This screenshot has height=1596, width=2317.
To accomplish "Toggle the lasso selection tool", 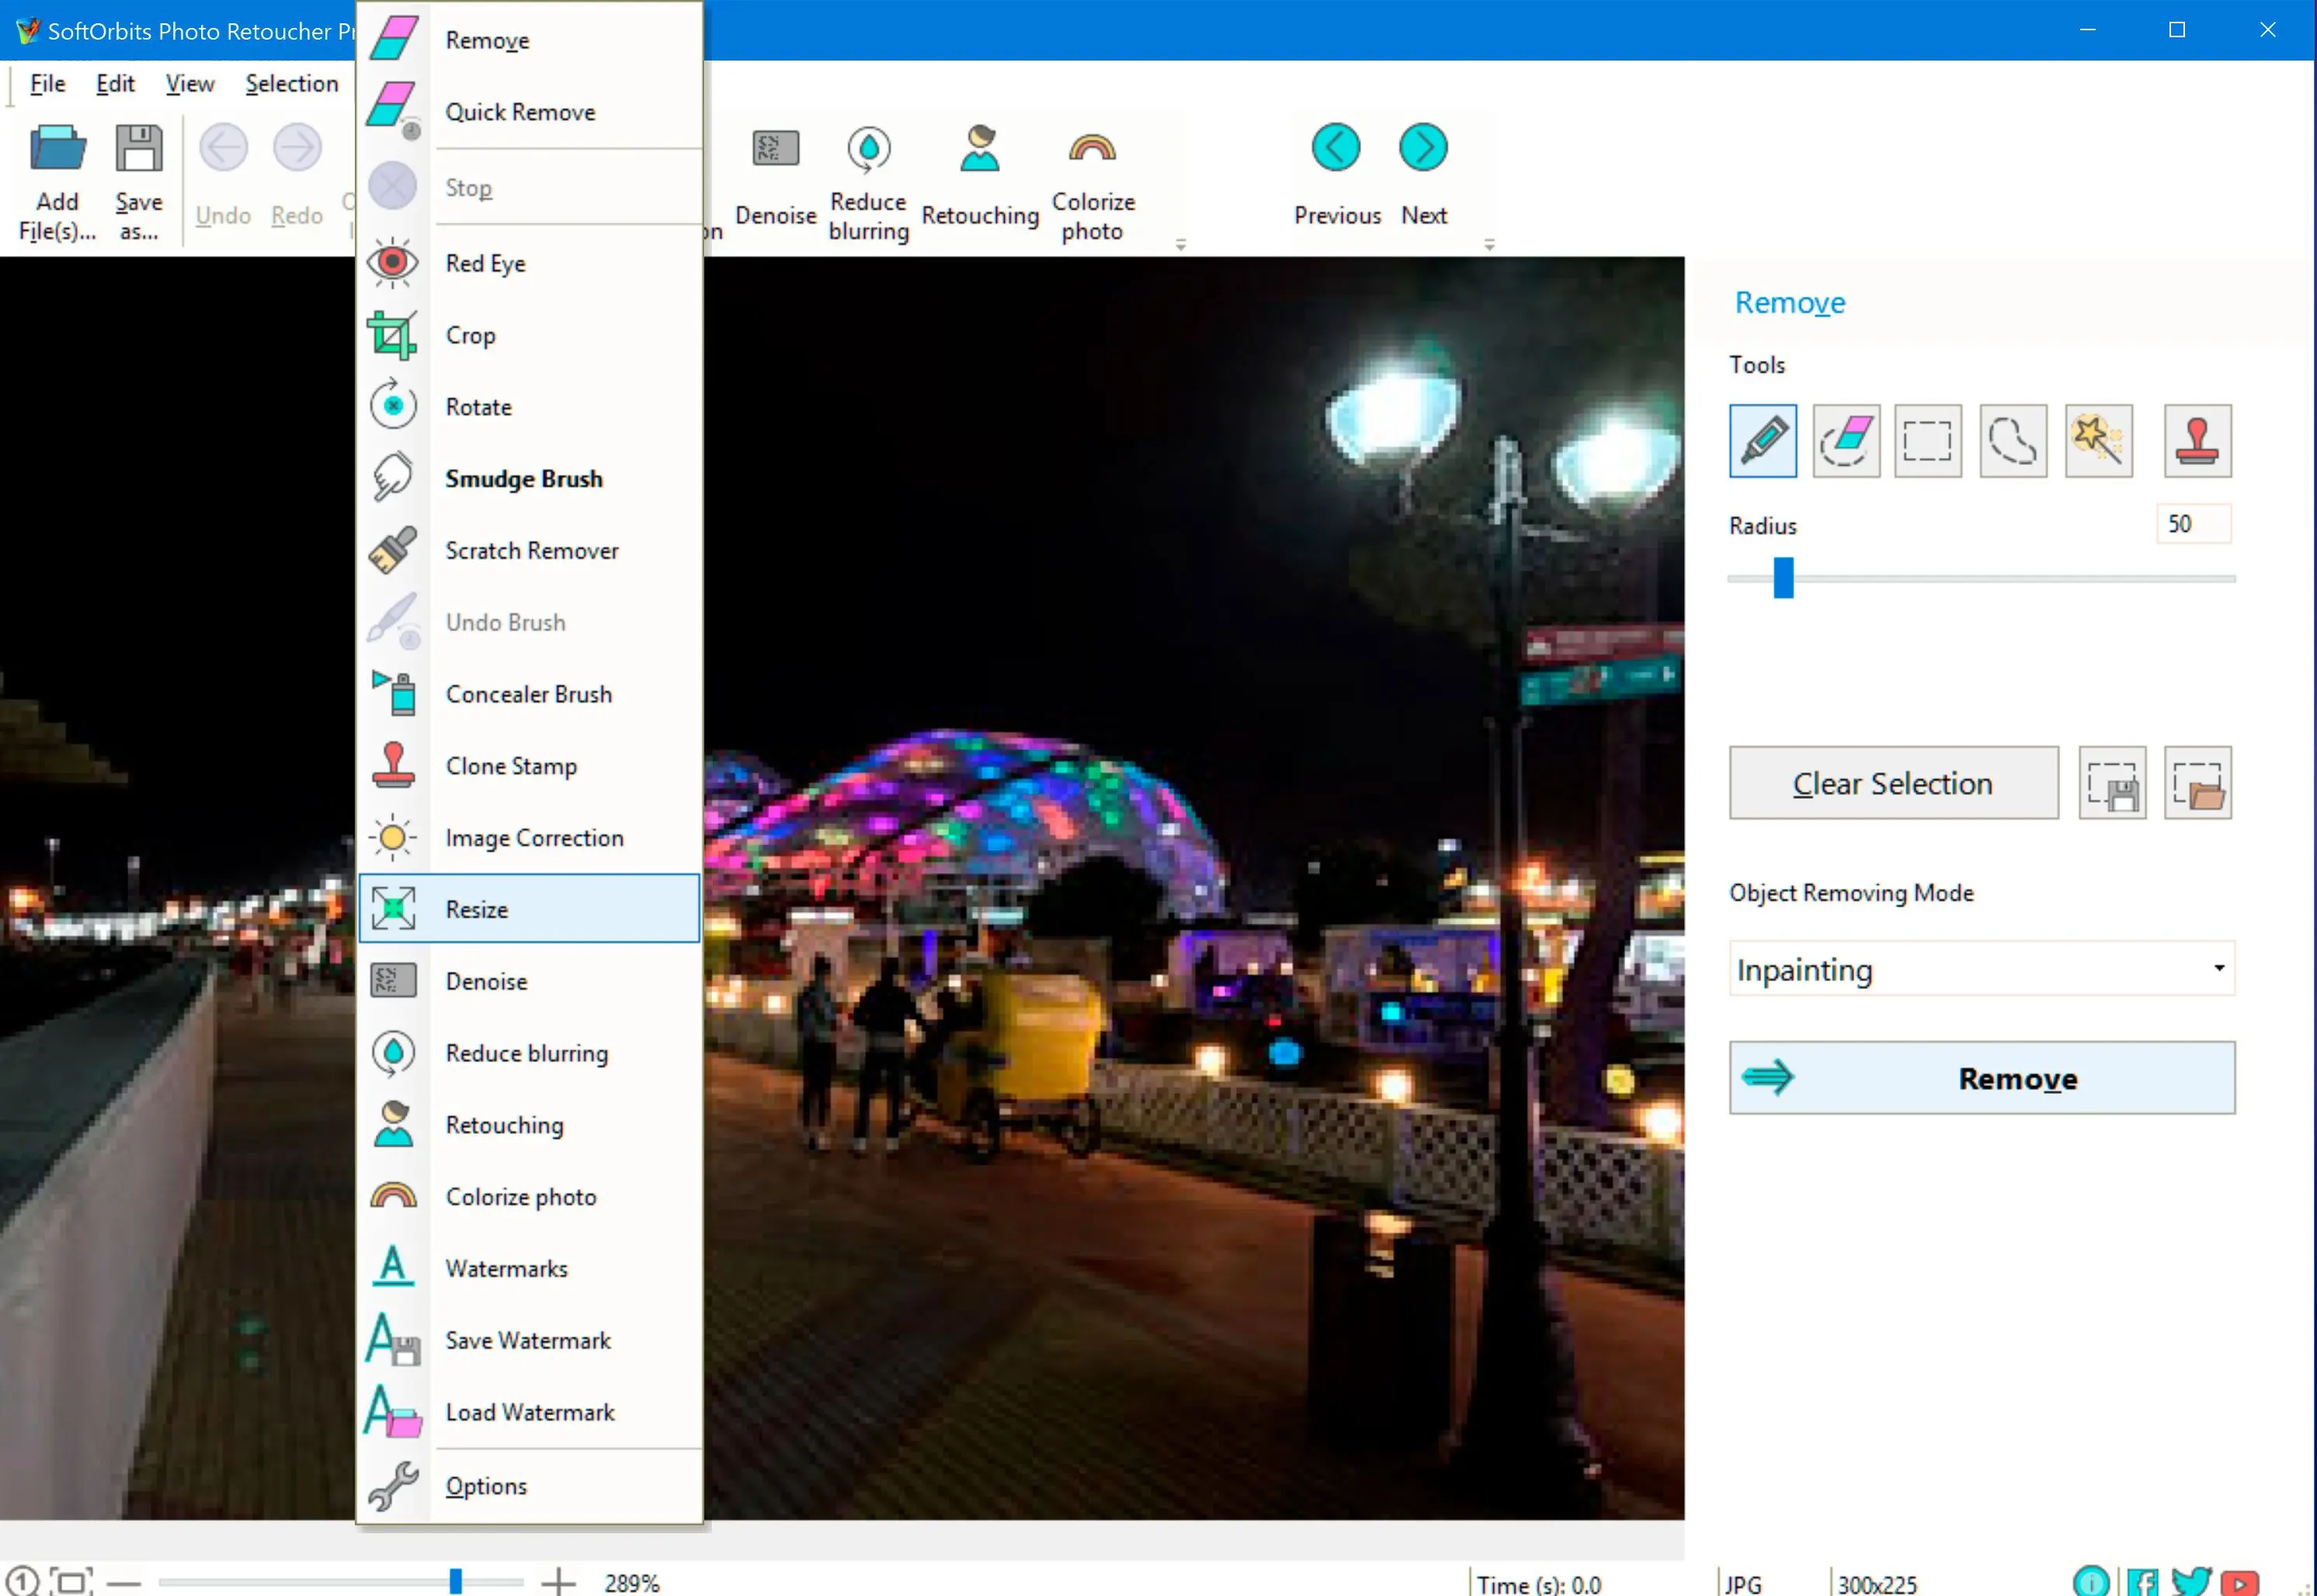I will click(x=2014, y=440).
